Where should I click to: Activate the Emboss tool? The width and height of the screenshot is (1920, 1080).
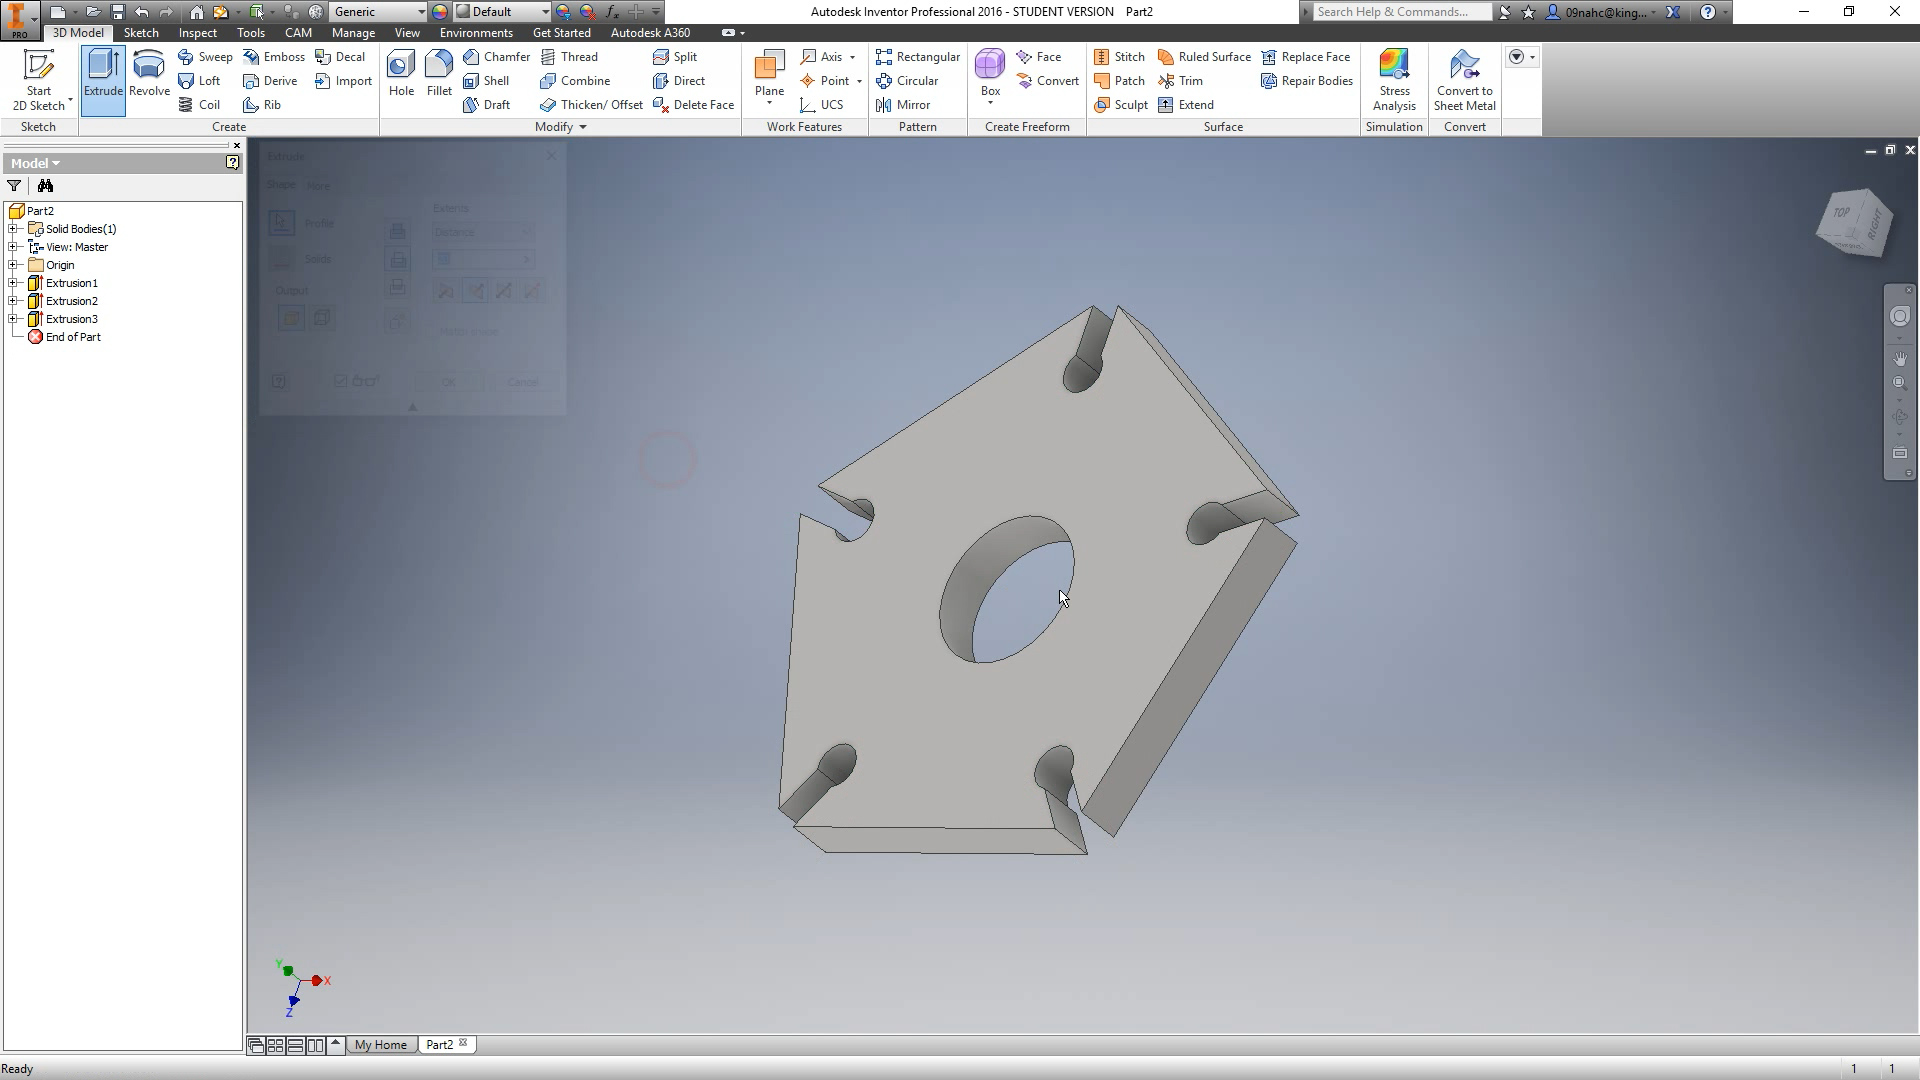point(274,57)
